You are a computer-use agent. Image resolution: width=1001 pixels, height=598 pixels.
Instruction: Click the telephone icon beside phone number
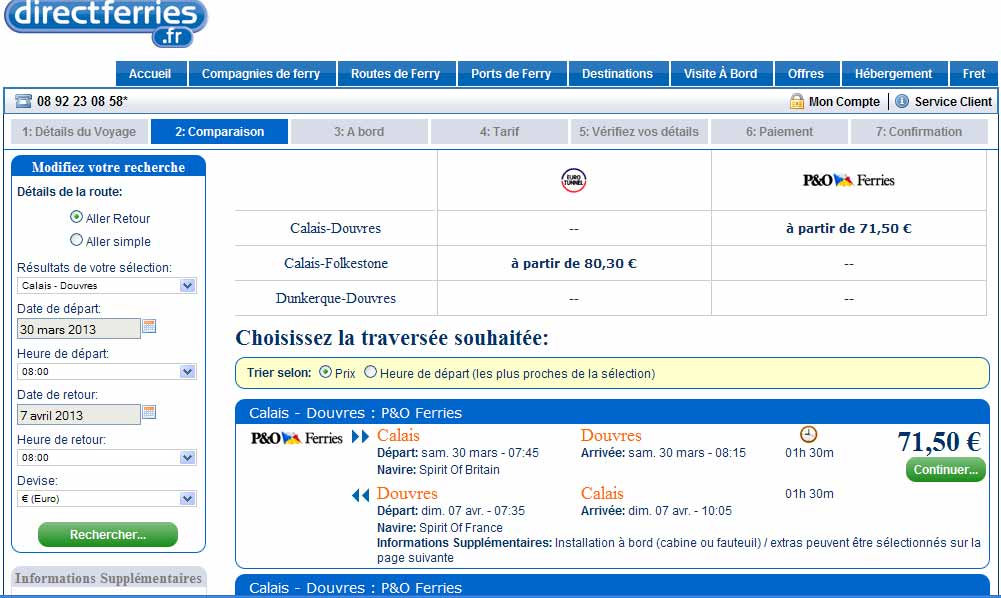click(x=24, y=101)
